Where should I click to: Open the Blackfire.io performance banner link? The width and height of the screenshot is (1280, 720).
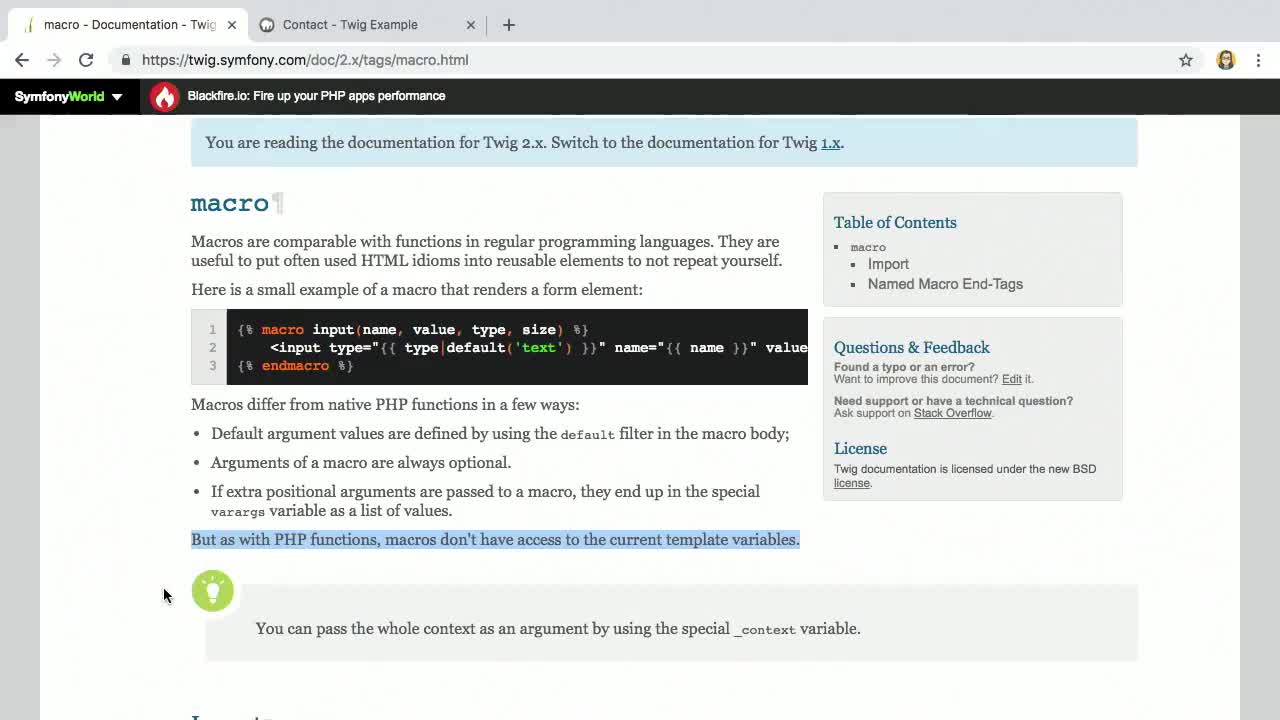click(x=316, y=96)
